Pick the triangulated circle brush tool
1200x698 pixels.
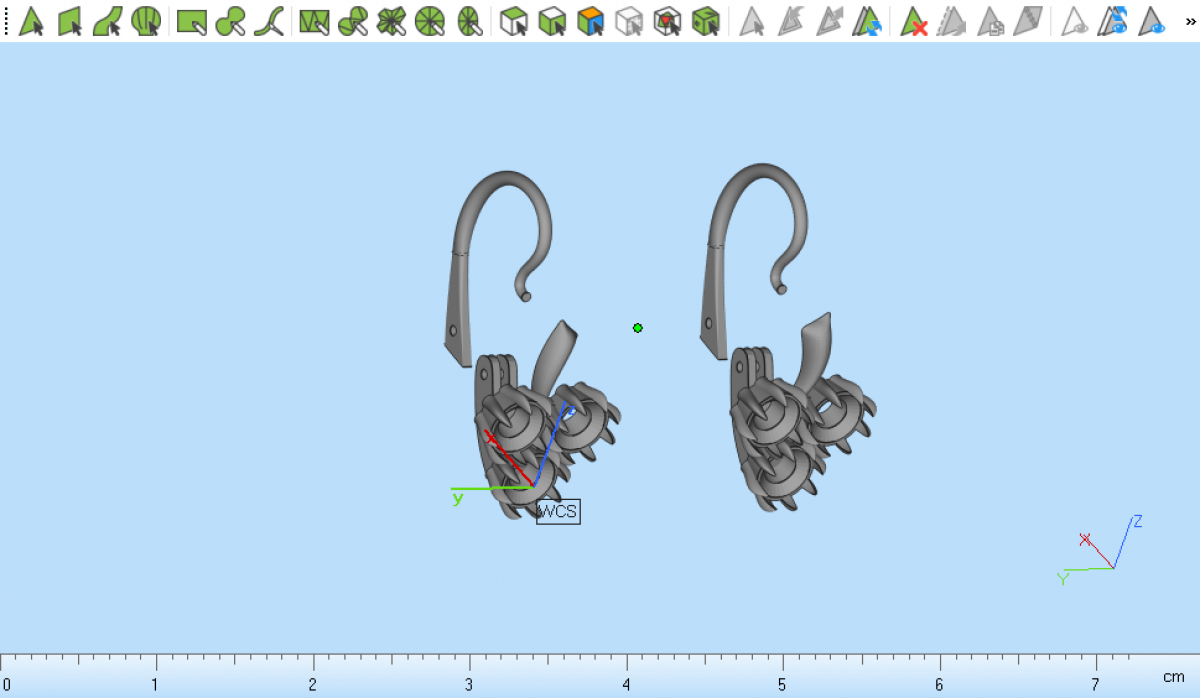pos(429,21)
